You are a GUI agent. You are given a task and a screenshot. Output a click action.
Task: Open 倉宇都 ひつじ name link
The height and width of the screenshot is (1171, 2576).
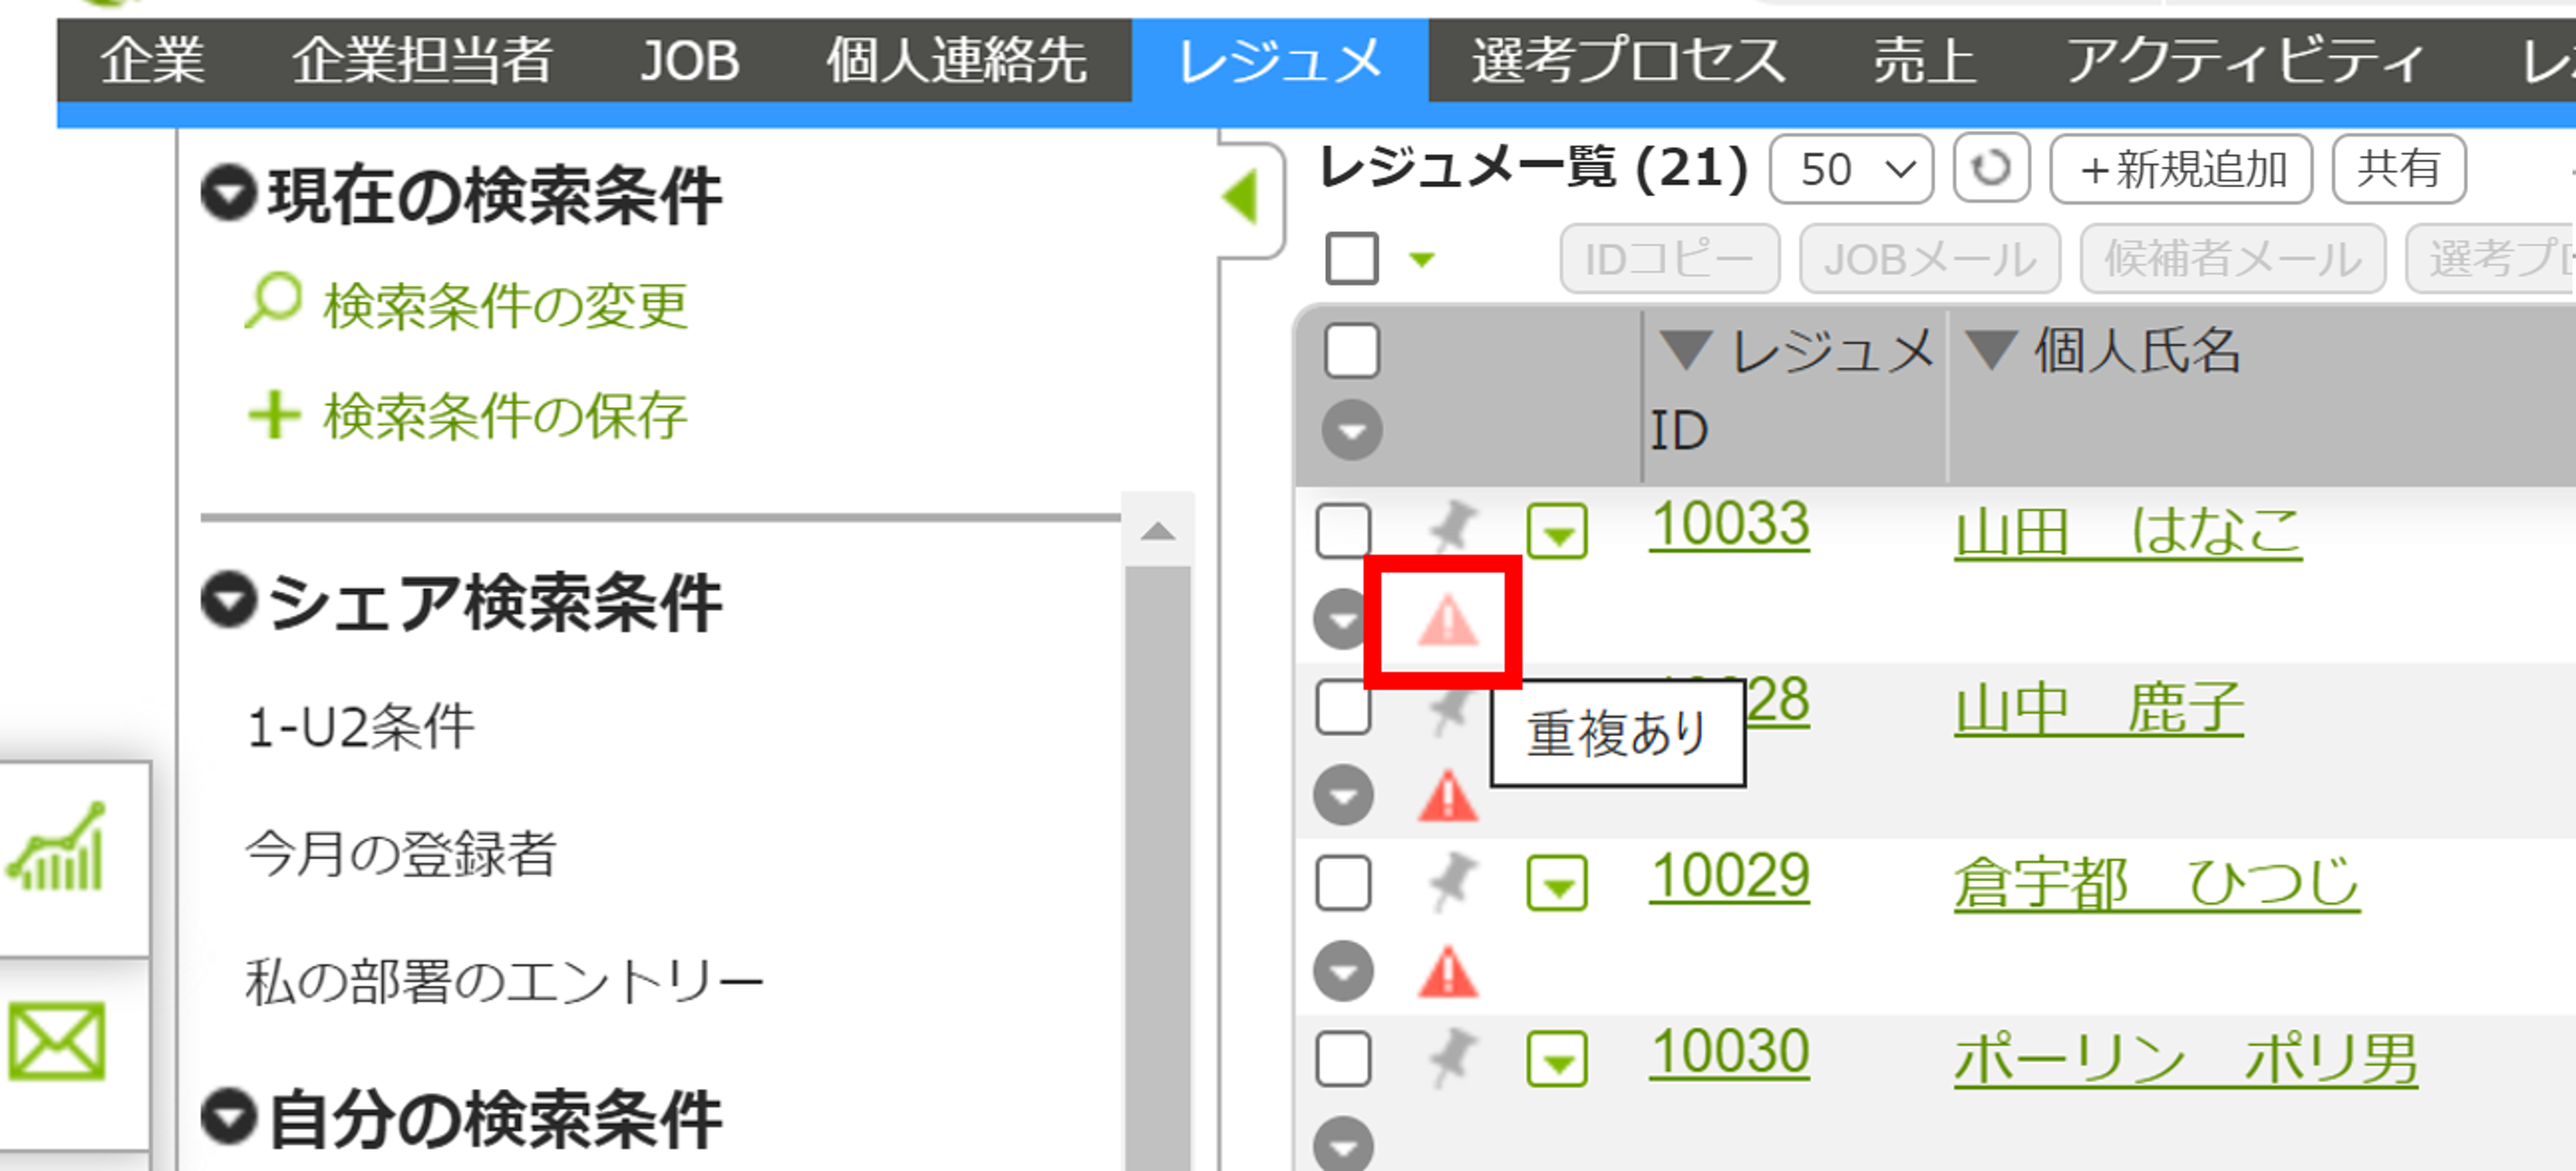click(2157, 884)
